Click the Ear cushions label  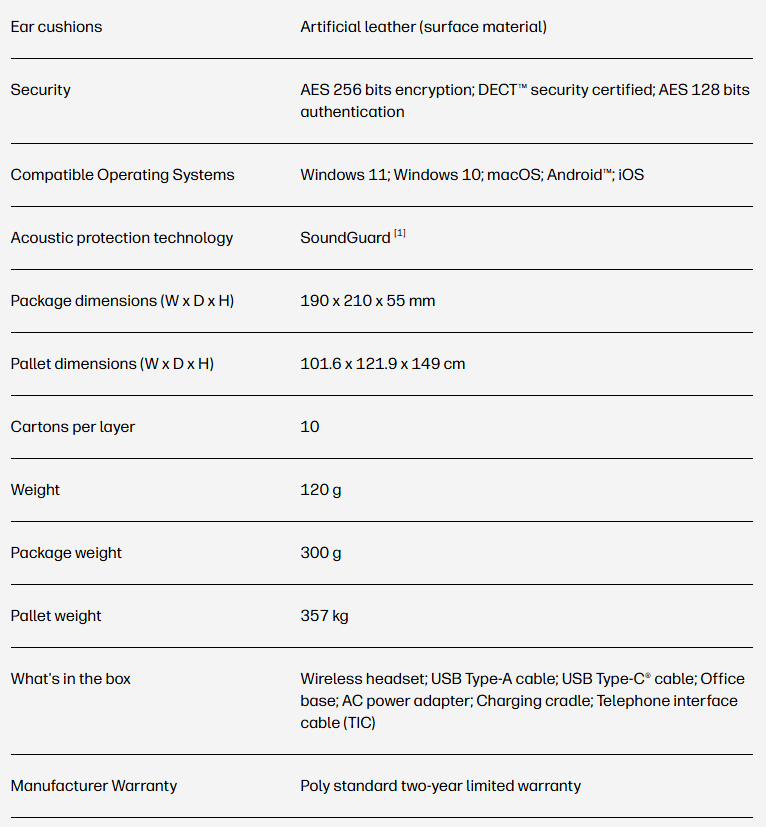pyautogui.click(x=56, y=27)
